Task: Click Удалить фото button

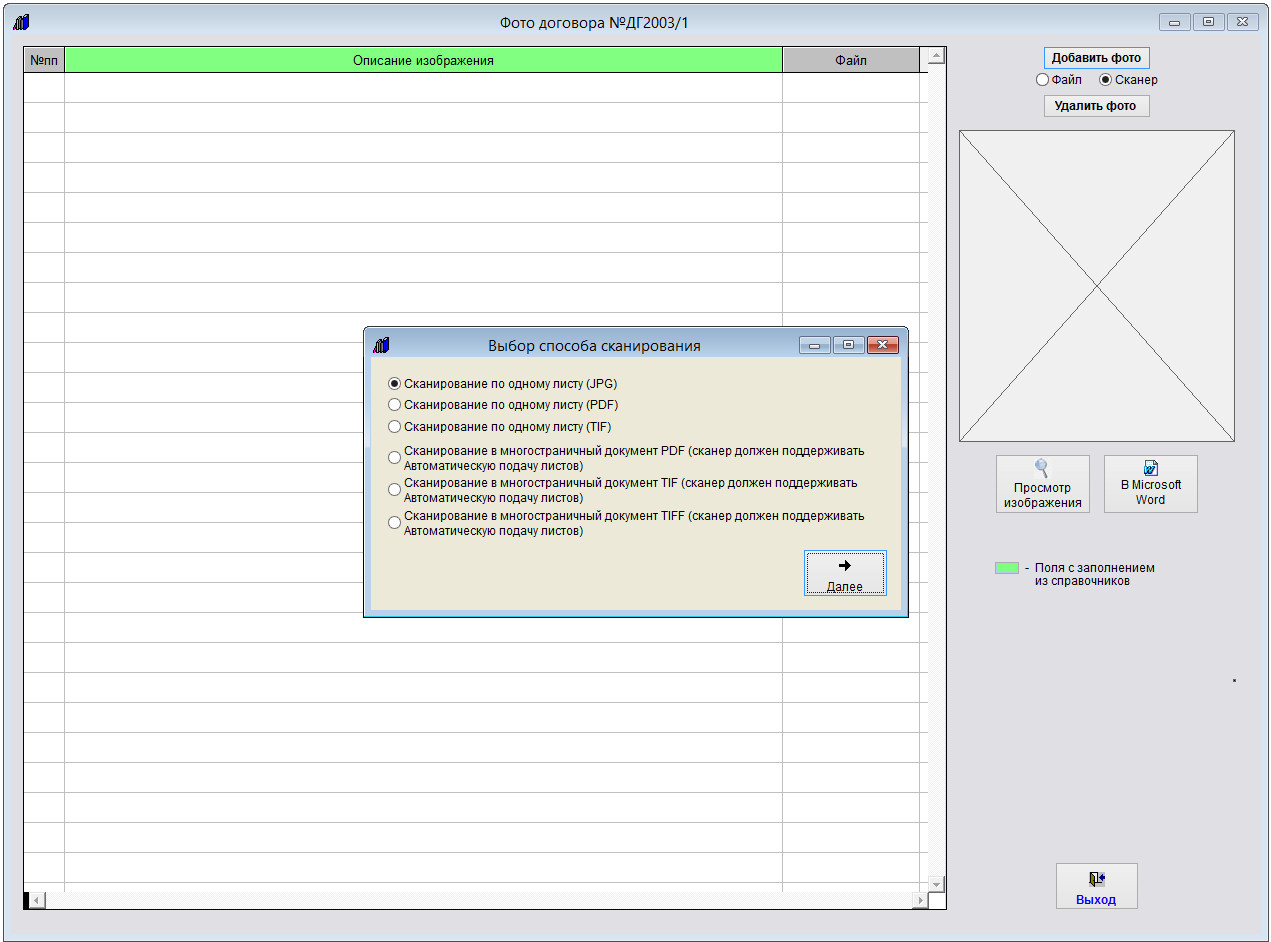Action: click(1096, 106)
